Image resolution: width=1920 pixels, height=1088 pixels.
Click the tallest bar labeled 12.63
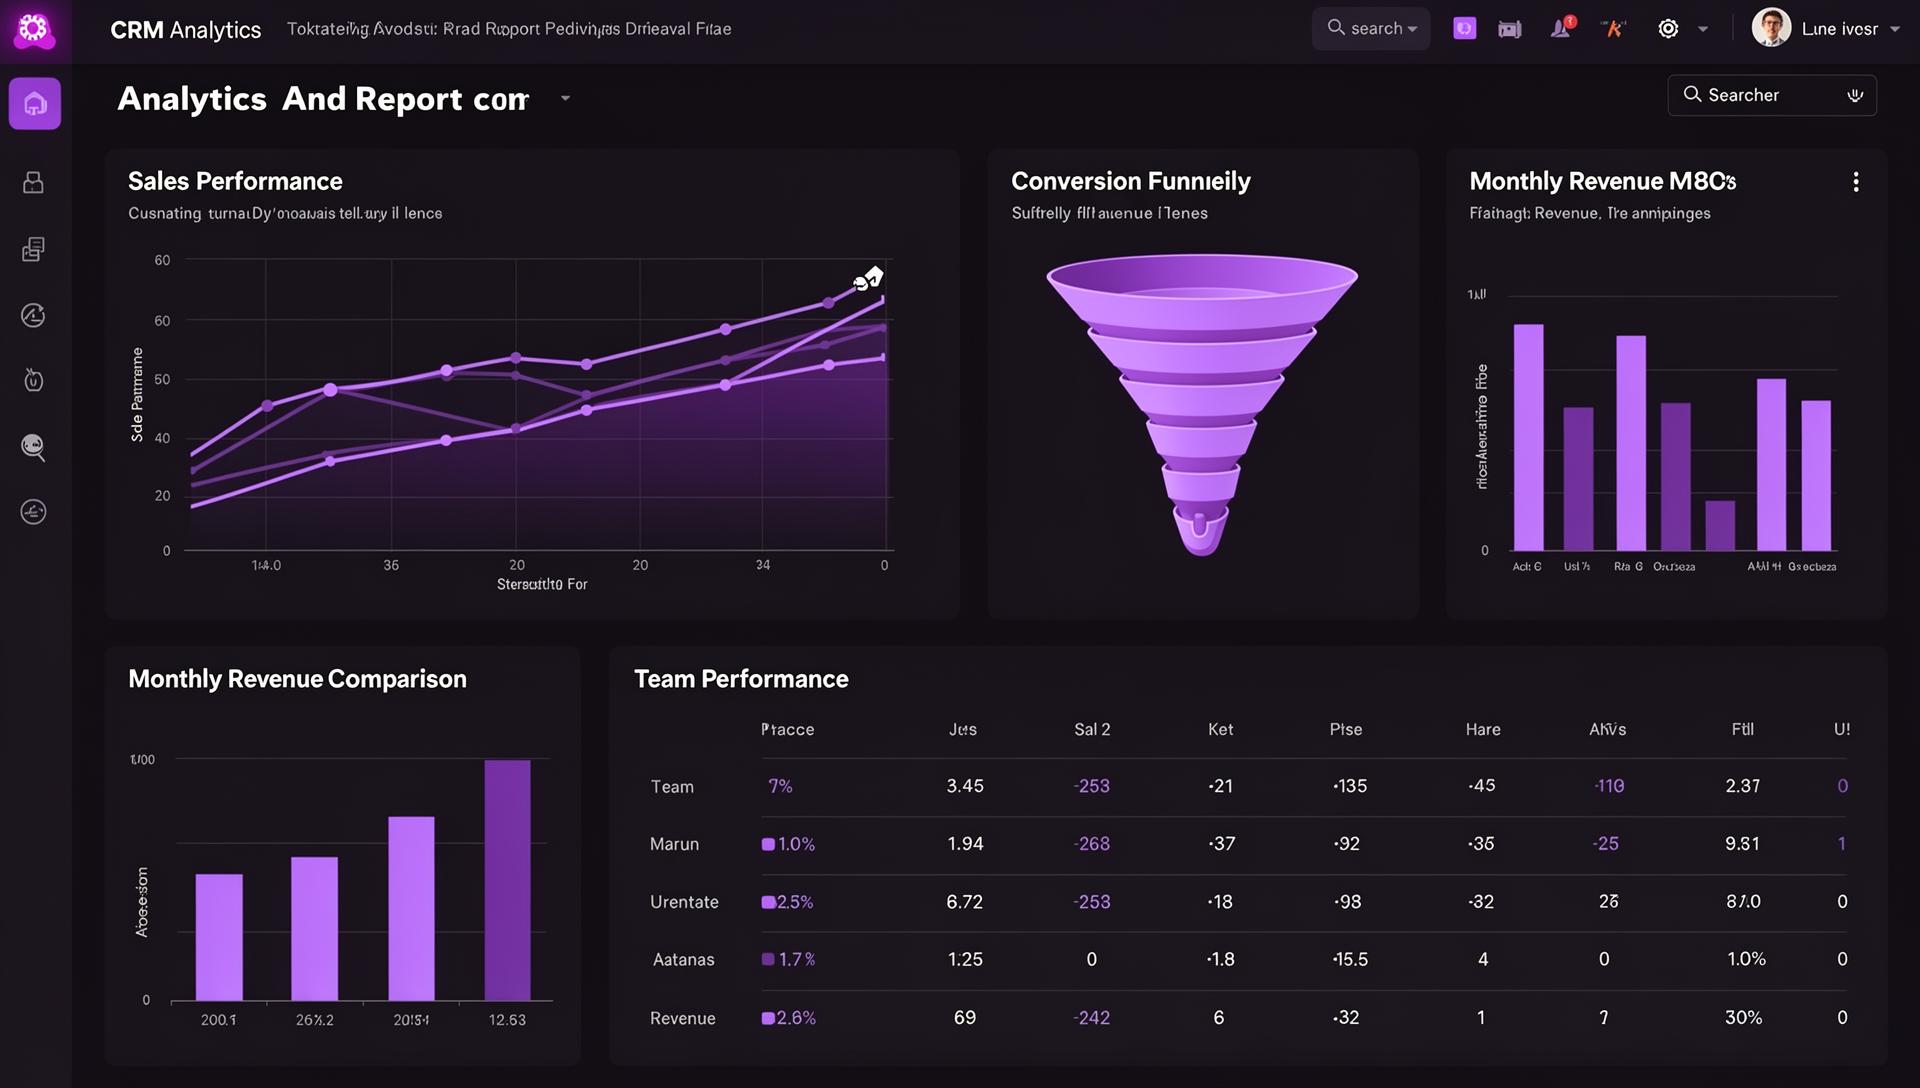pyautogui.click(x=508, y=880)
